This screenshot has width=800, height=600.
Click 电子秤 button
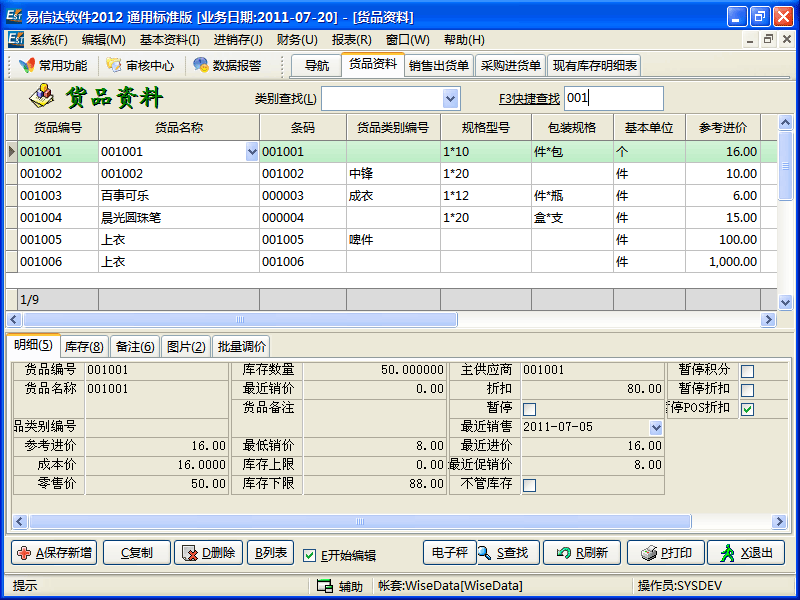449,553
